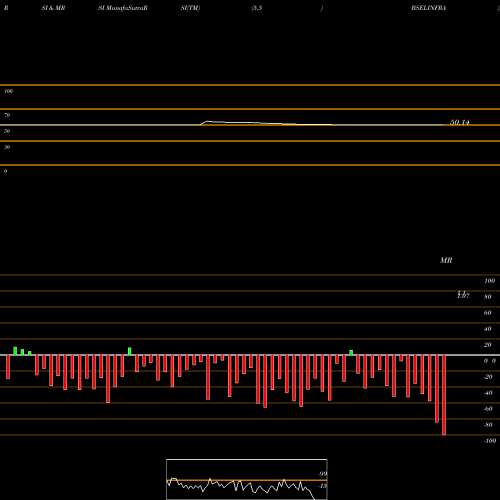
Task: Select the tallest red bar reaching -100
Action: click(444, 395)
